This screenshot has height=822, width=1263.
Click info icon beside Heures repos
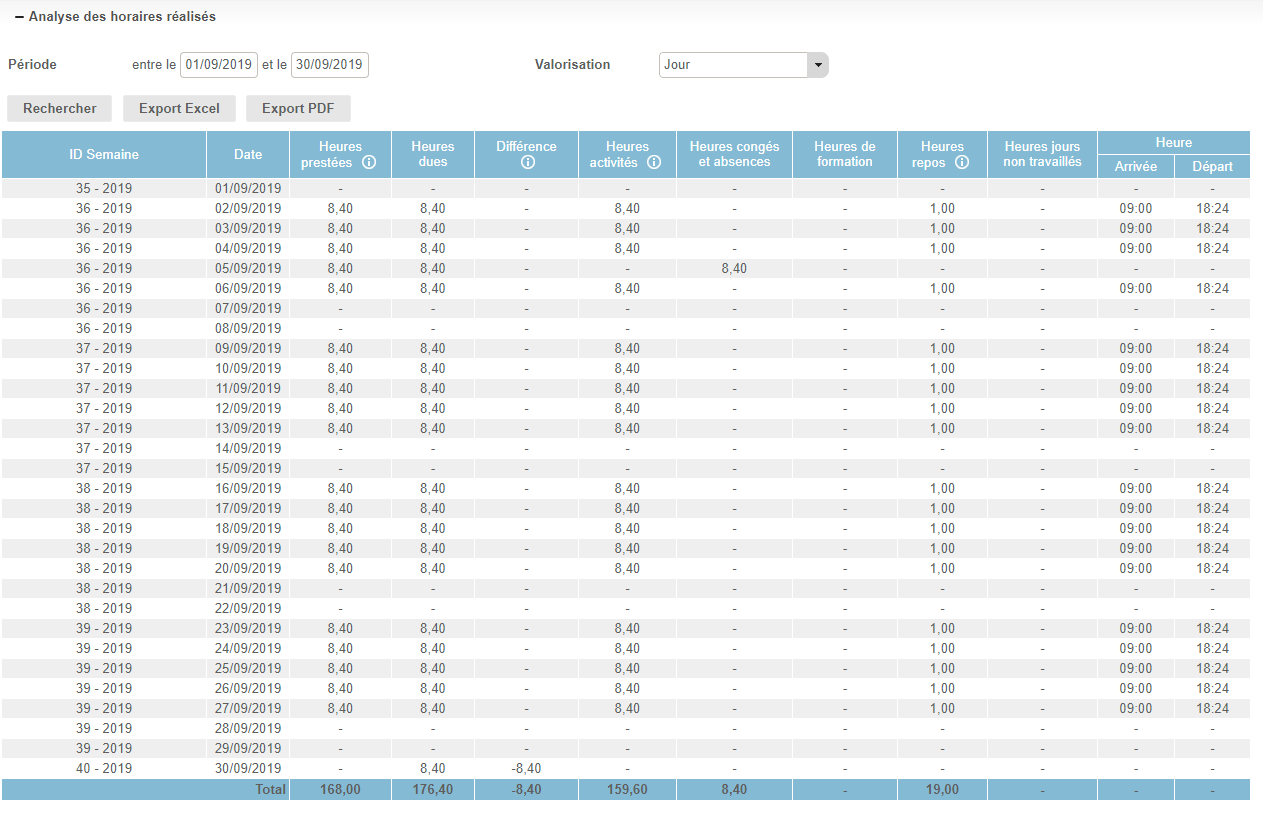[962, 162]
